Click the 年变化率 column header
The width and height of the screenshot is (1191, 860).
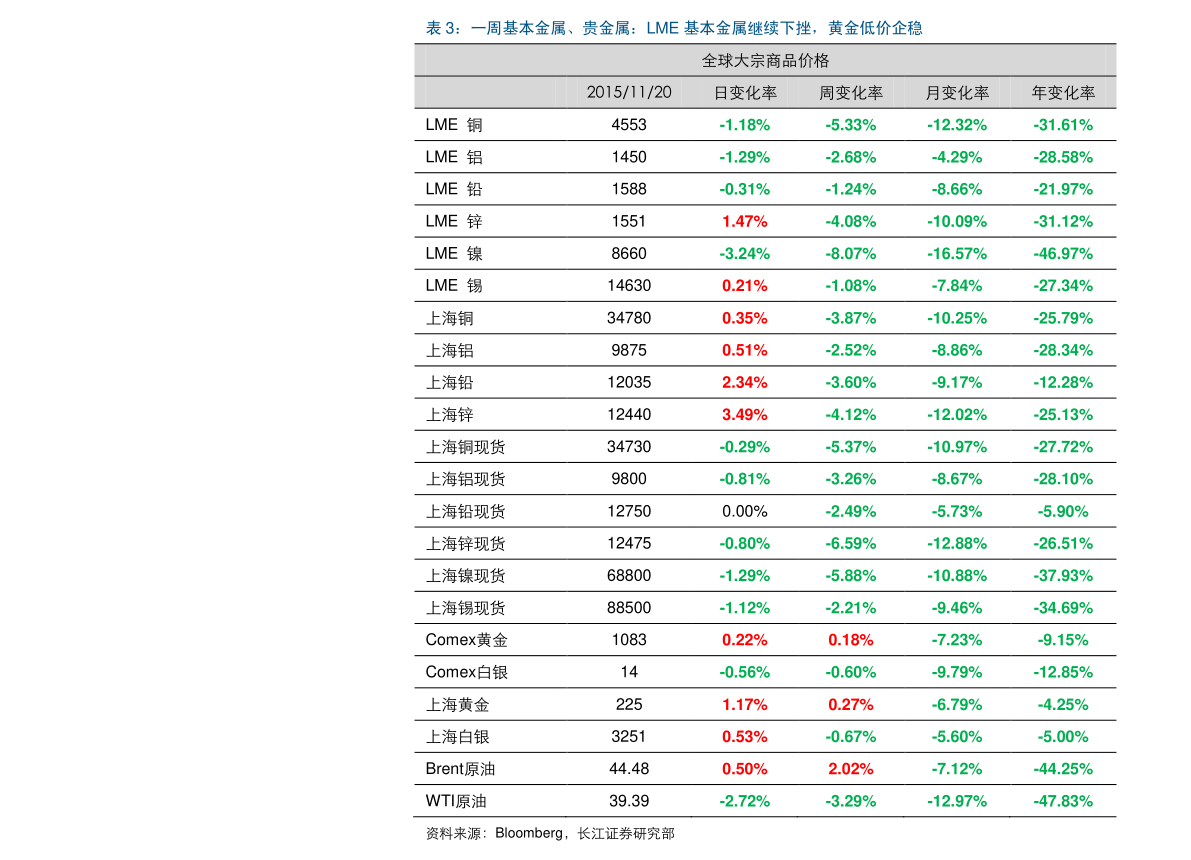[x=1063, y=93]
